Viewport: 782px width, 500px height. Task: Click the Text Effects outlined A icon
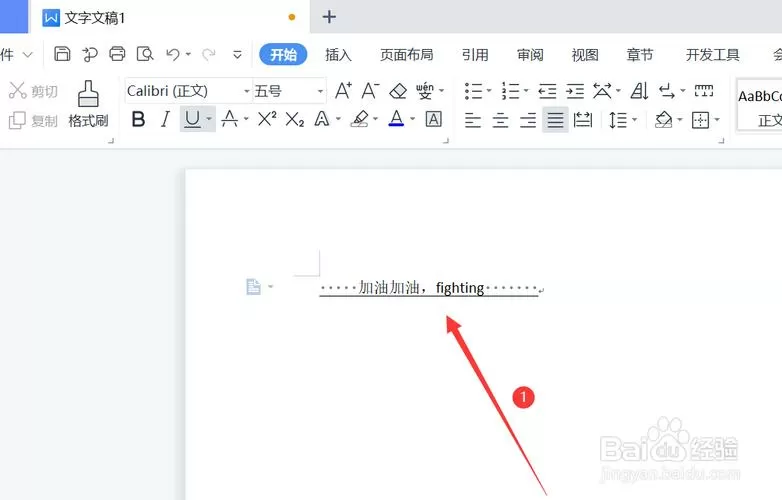click(322, 119)
